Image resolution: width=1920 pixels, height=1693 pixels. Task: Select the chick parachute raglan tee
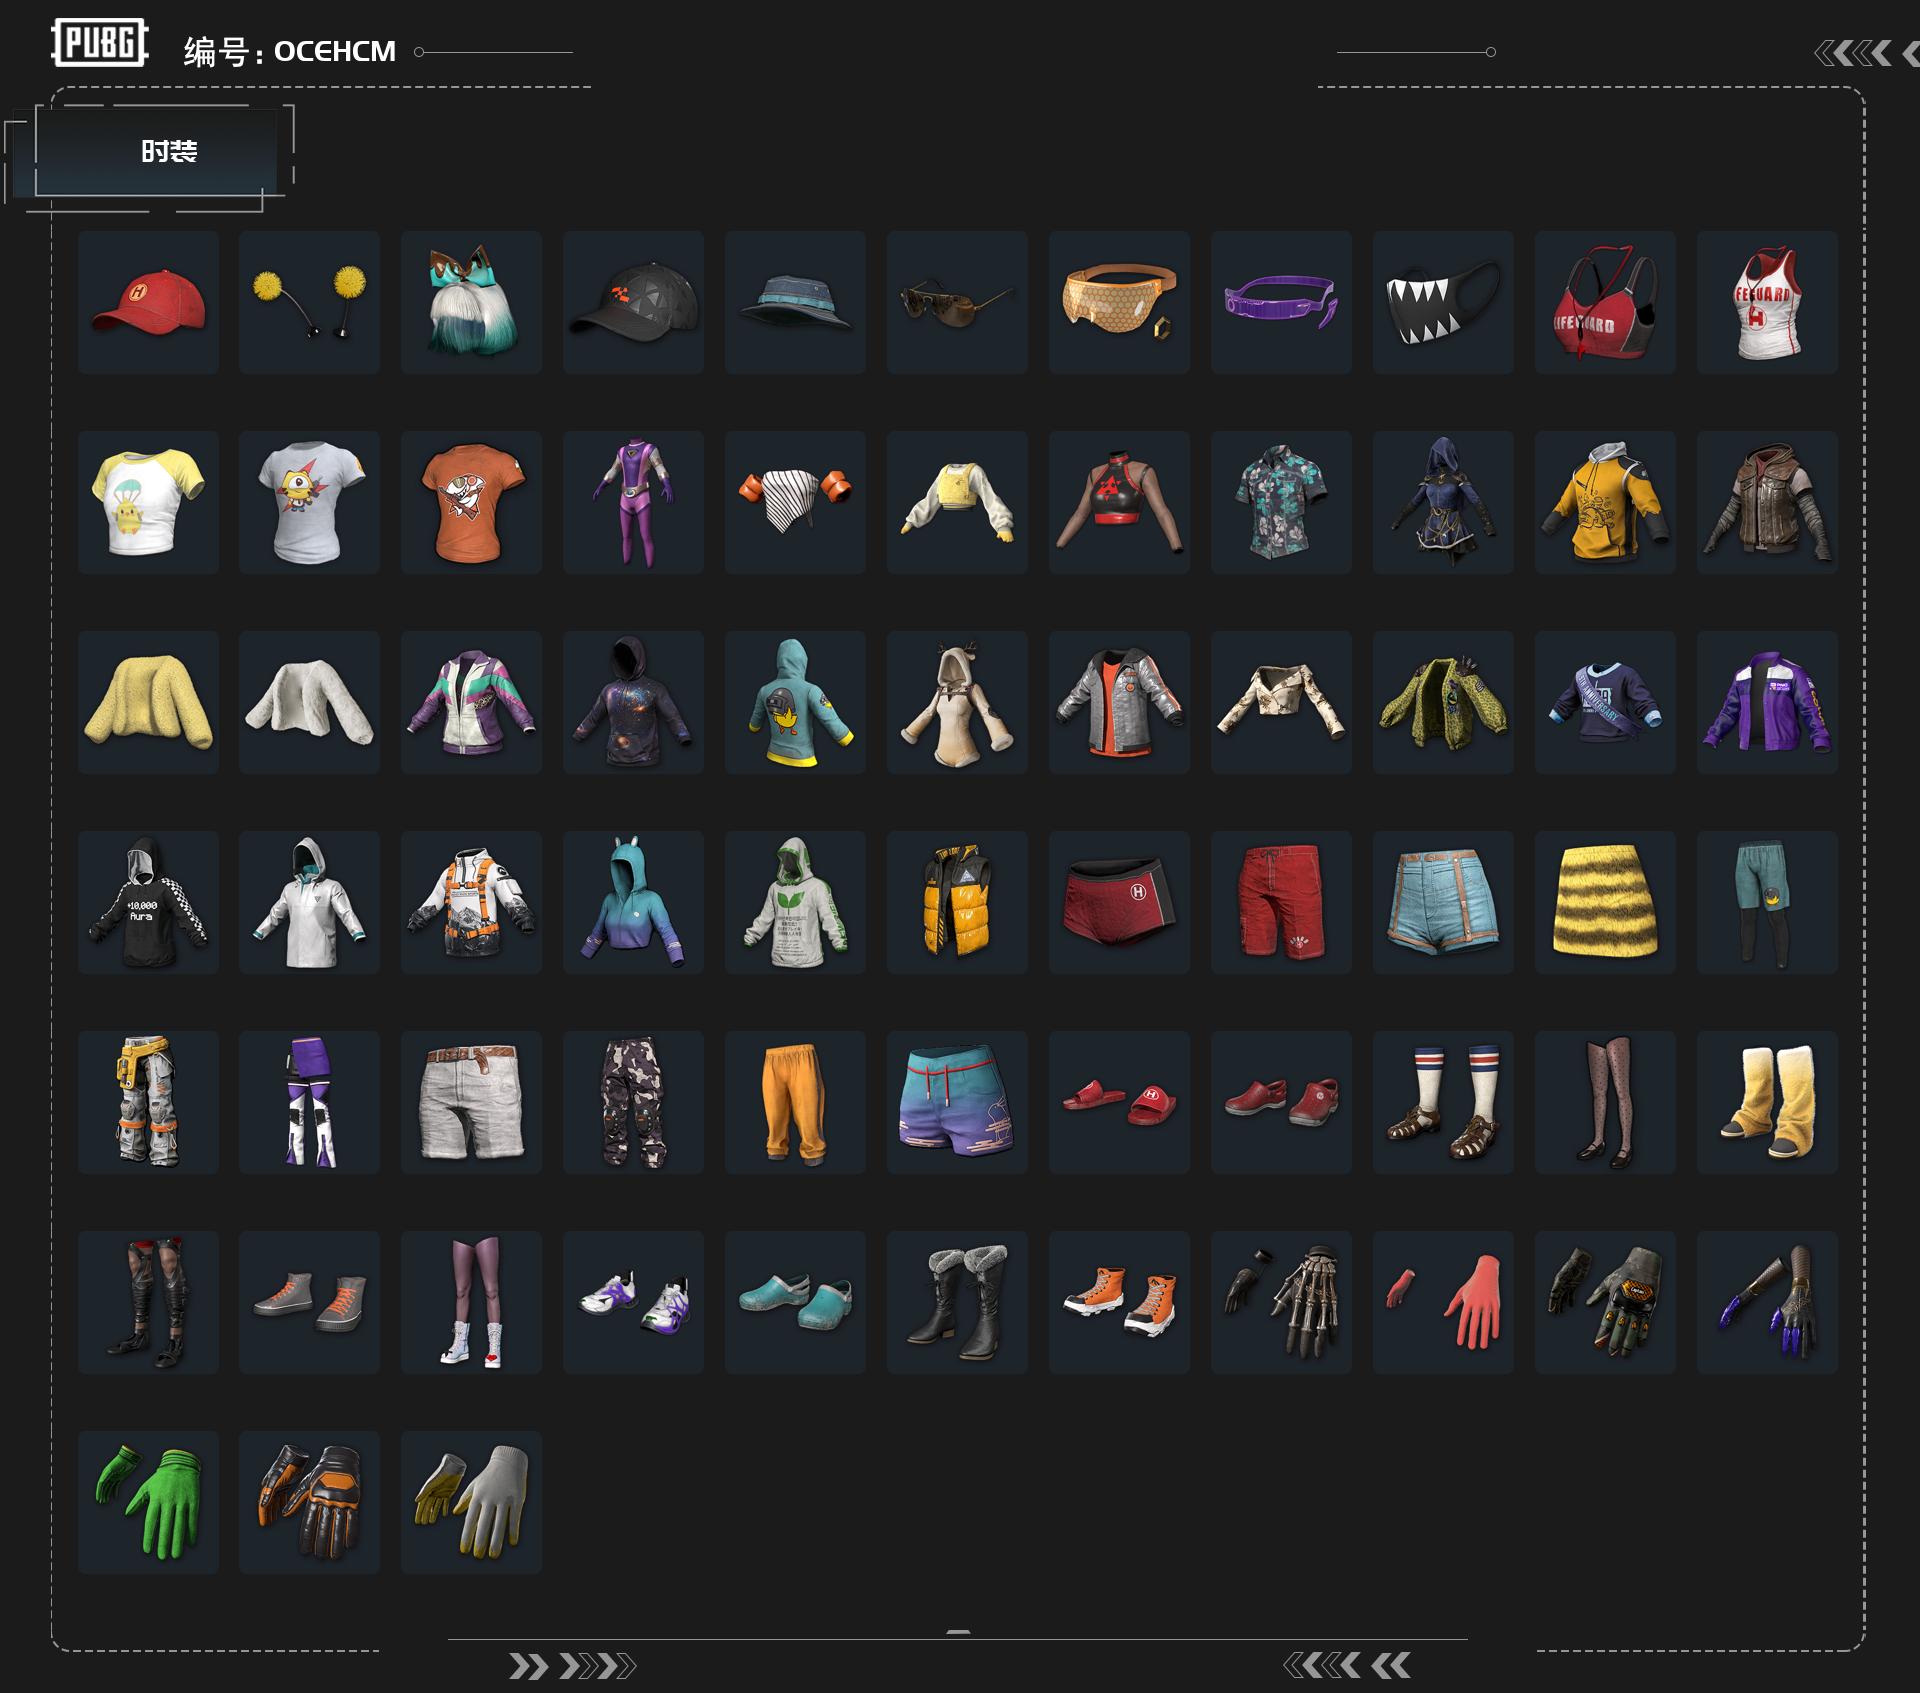click(x=148, y=502)
